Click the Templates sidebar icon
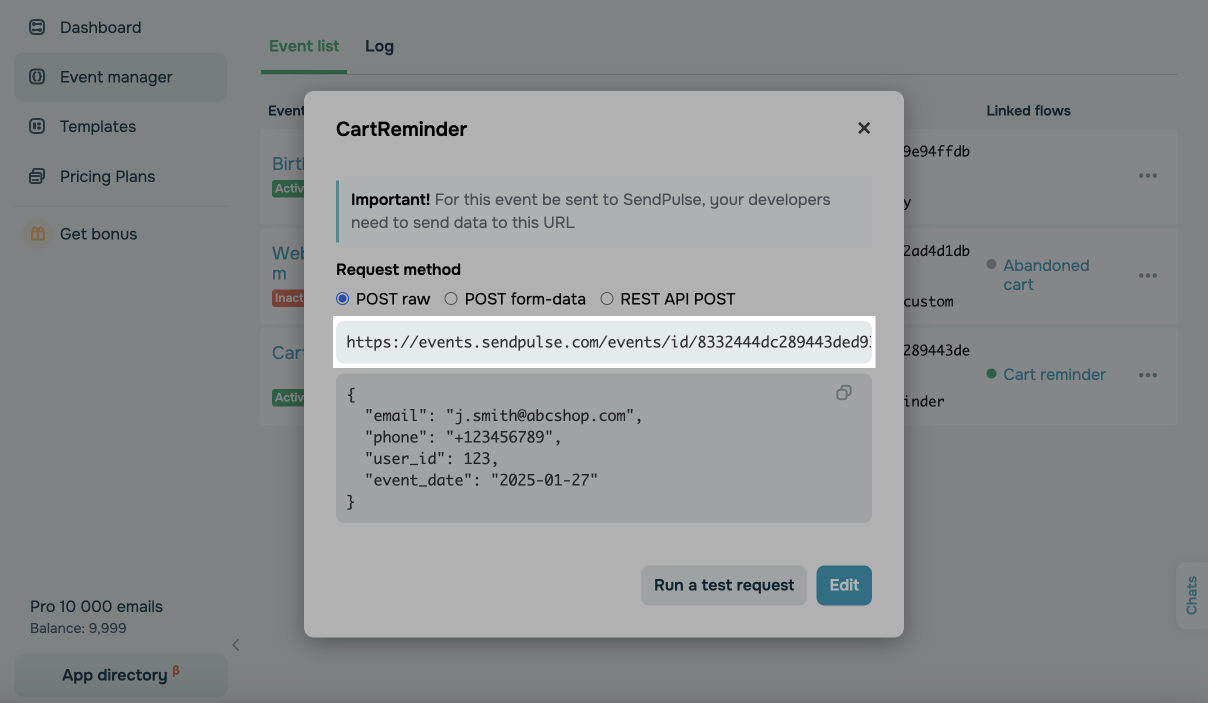The width and height of the screenshot is (1208, 703). 37,126
